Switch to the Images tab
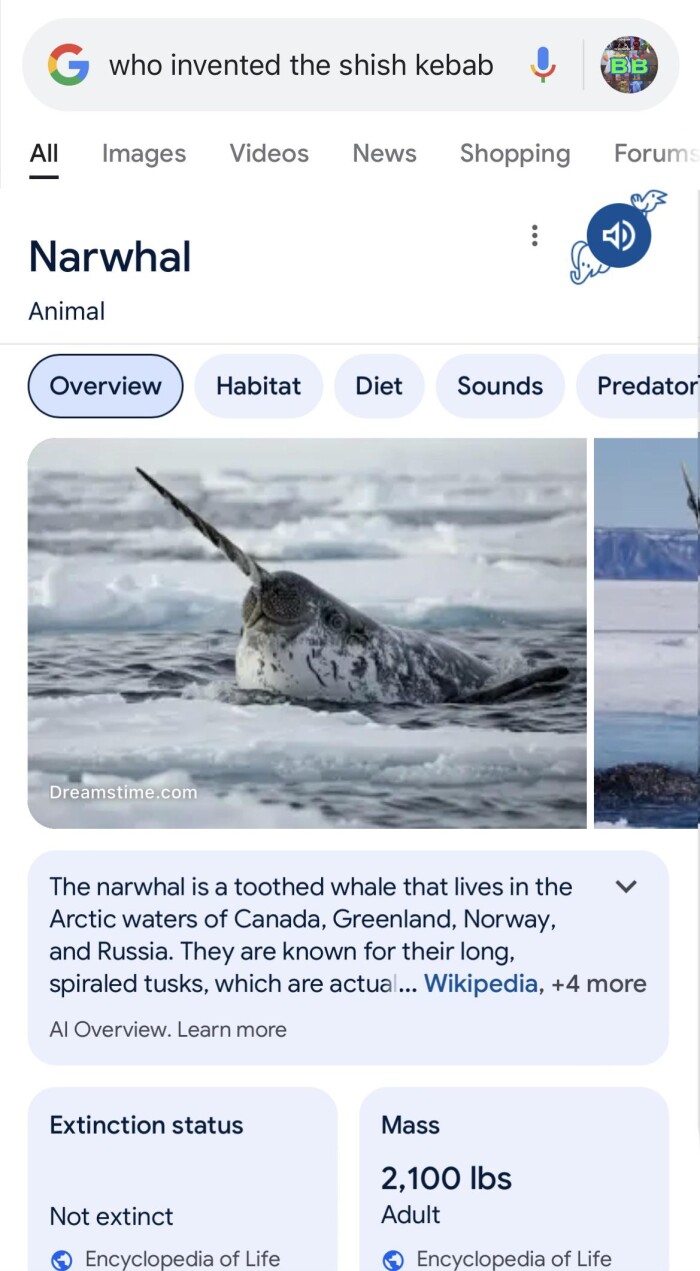This screenshot has height=1271, width=700. click(x=144, y=154)
